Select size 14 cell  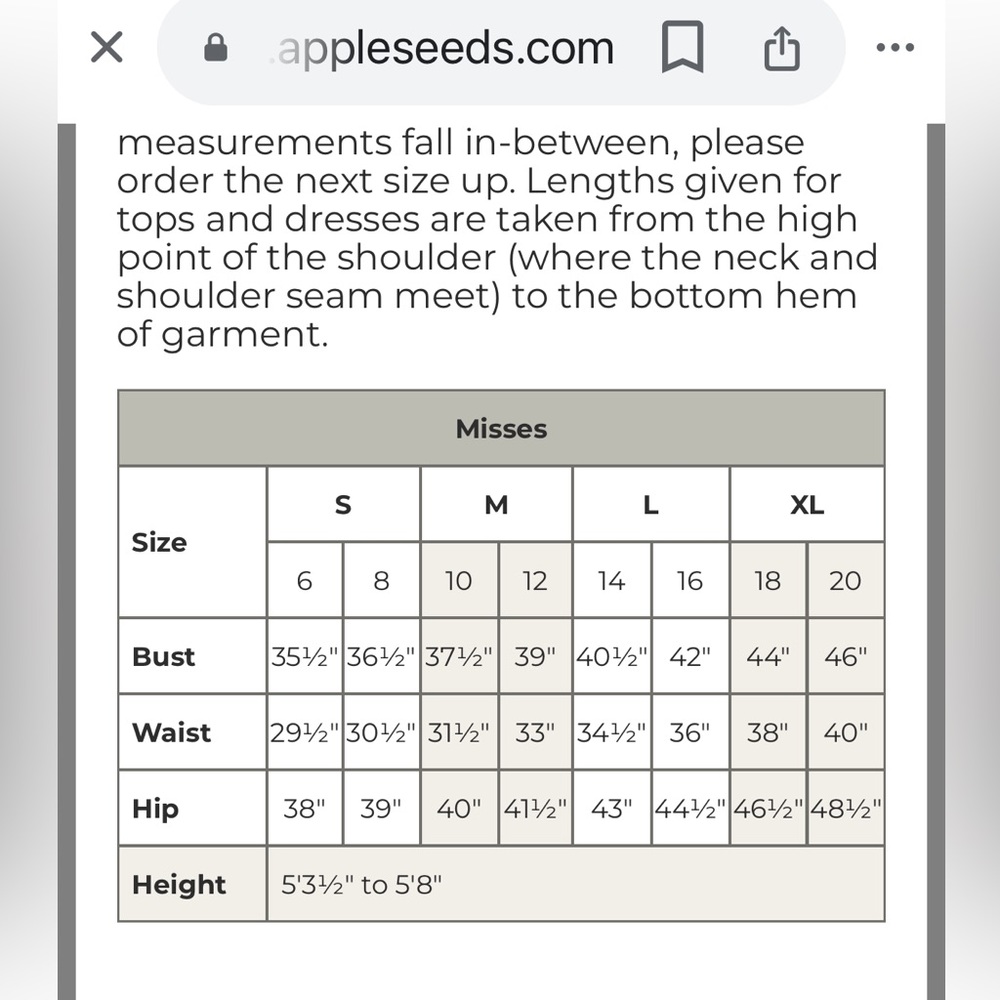611,581
